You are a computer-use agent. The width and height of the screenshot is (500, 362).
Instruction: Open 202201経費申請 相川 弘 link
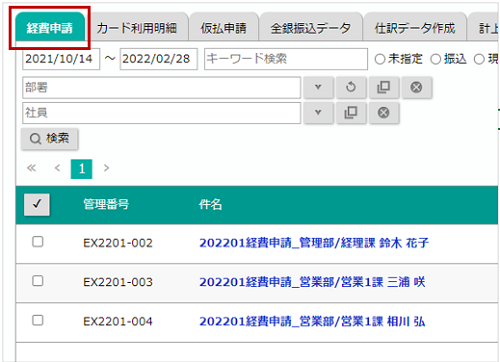point(312,322)
